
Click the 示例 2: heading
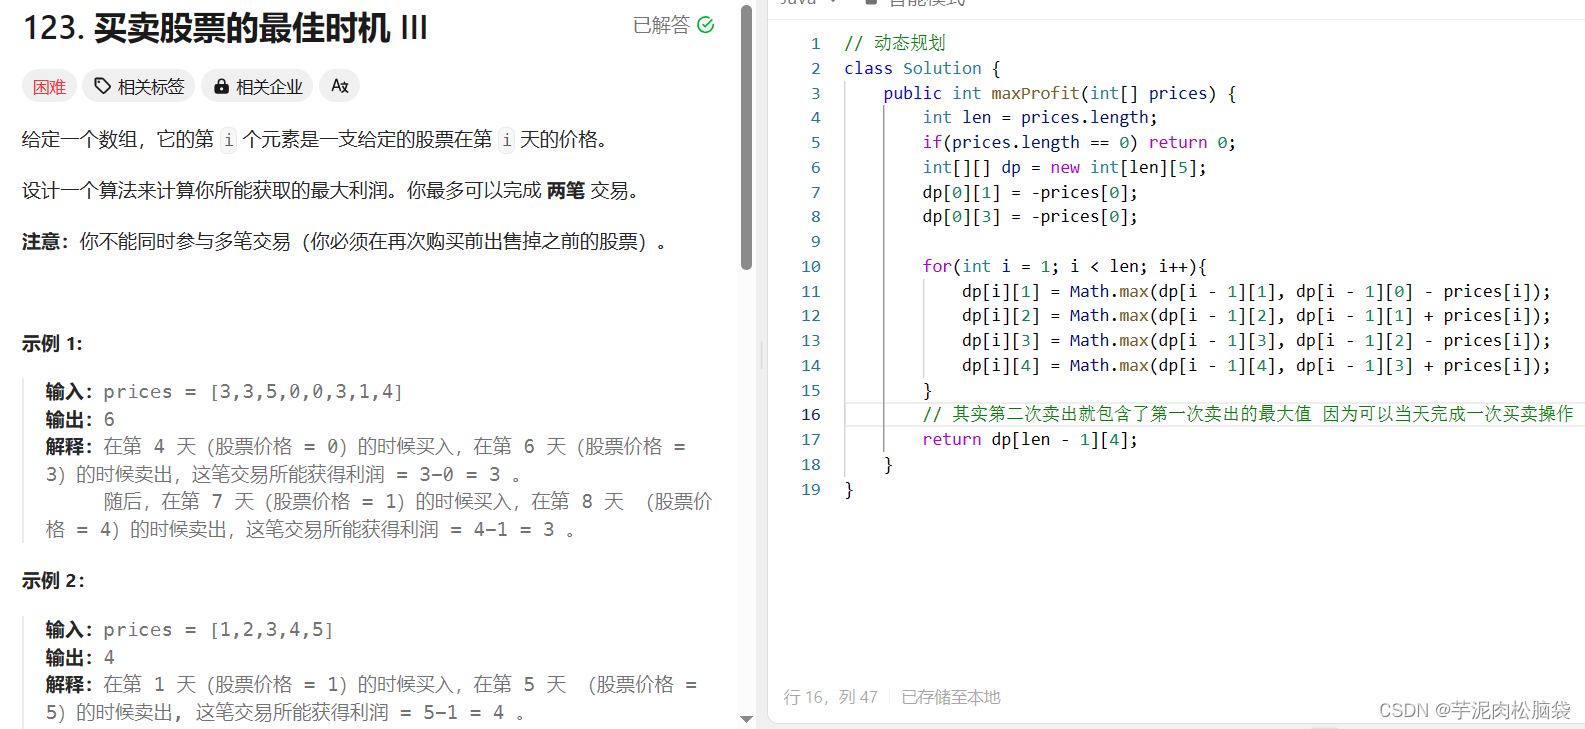coord(53,580)
